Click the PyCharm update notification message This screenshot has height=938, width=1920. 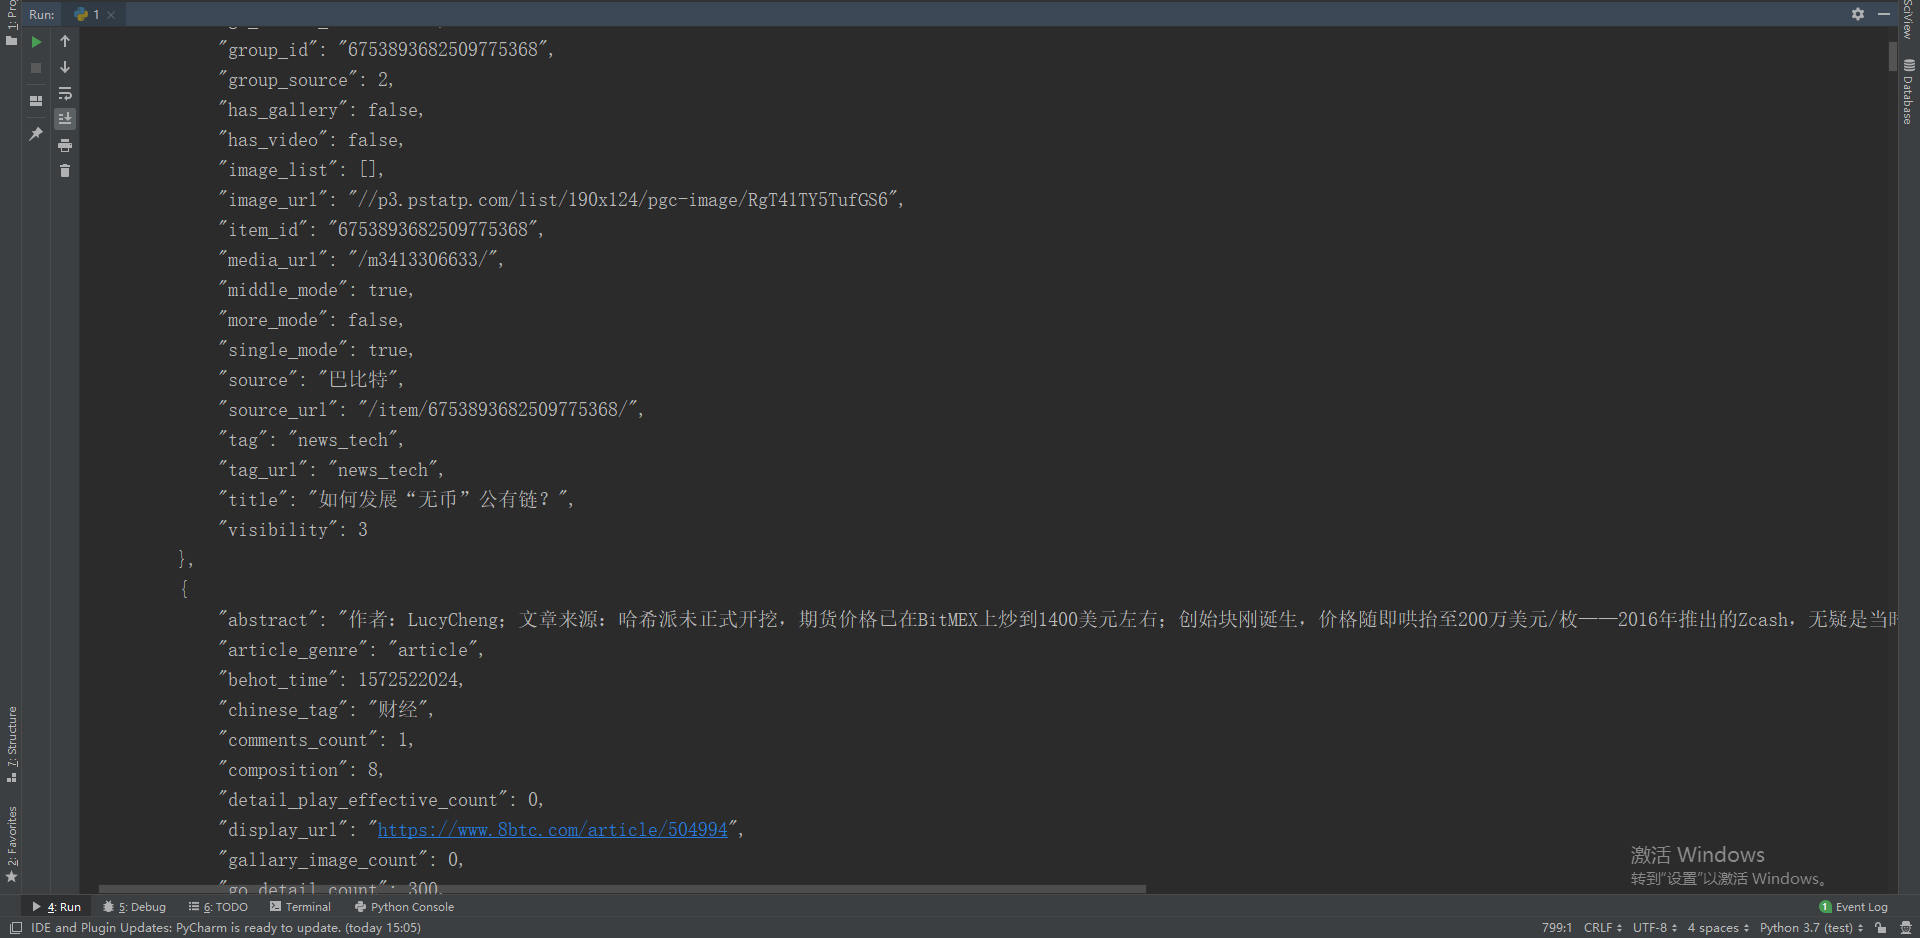pyautogui.click(x=226, y=928)
